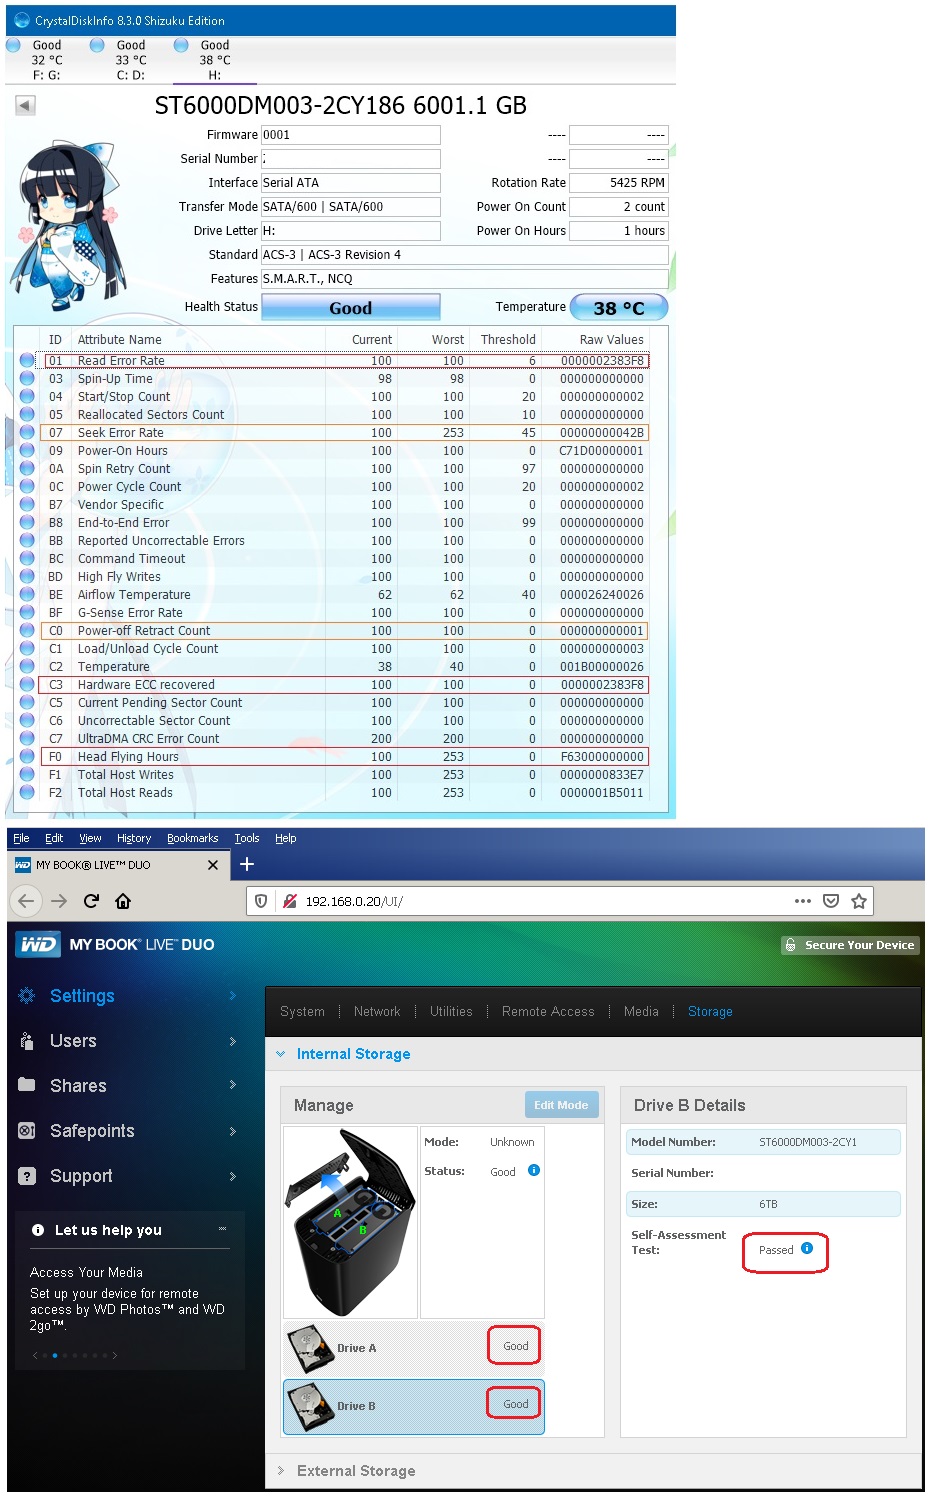Image resolution: width=929 pixels, height=1498 pixels.
Task: Click the info icon beside Passed
Action: pyautogui.click(x=807, y=1248)
